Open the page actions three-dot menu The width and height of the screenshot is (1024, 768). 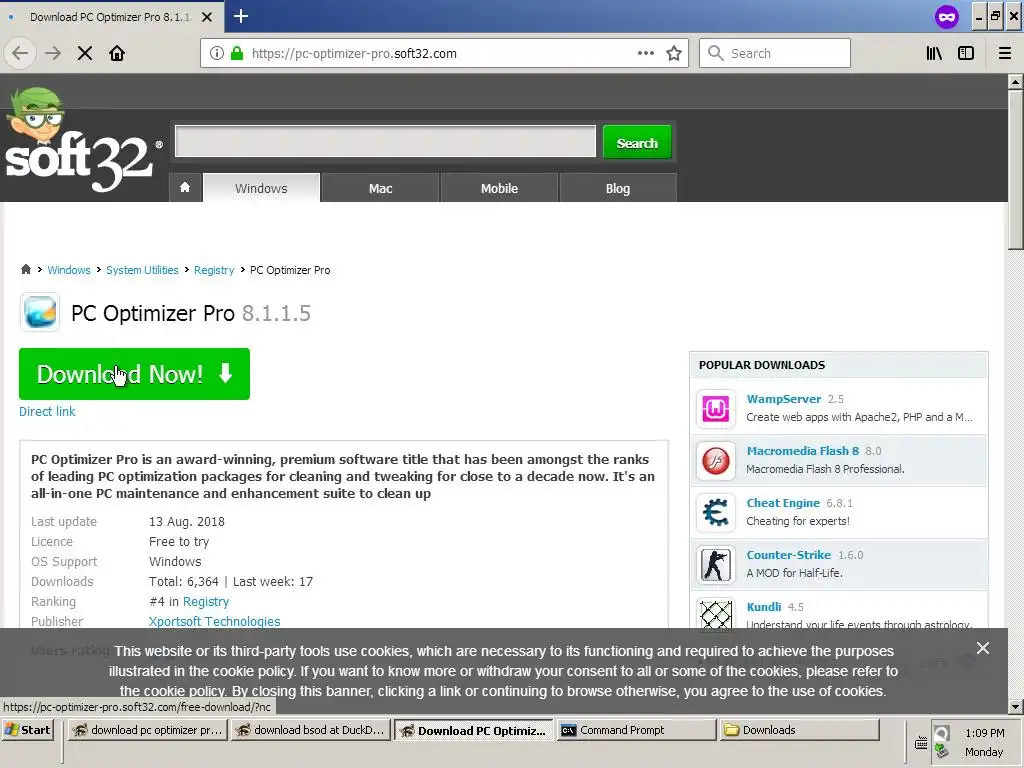click(x=646, y=53)
